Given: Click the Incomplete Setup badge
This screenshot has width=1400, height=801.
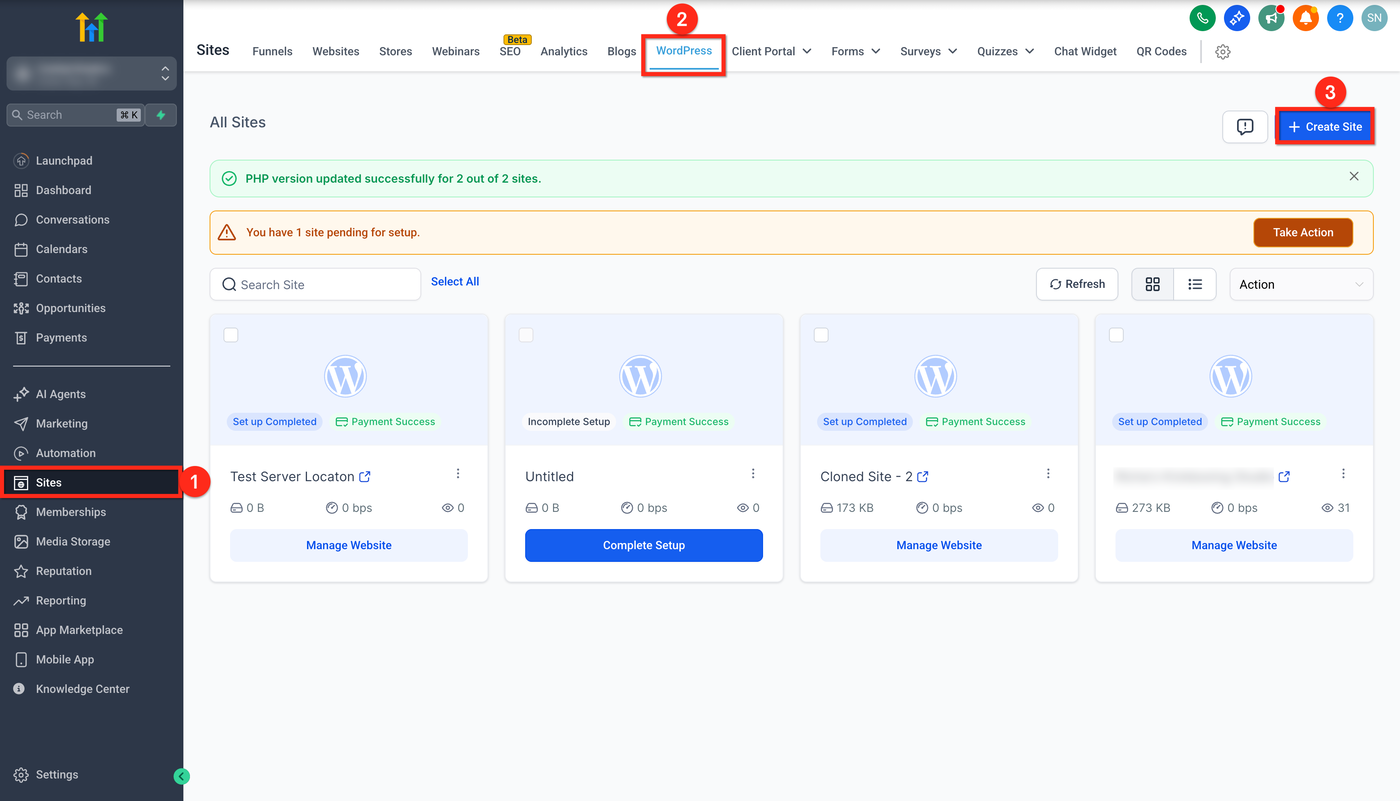Looking at the screenshot, I should pyautogui.click(x=569, y=422).
